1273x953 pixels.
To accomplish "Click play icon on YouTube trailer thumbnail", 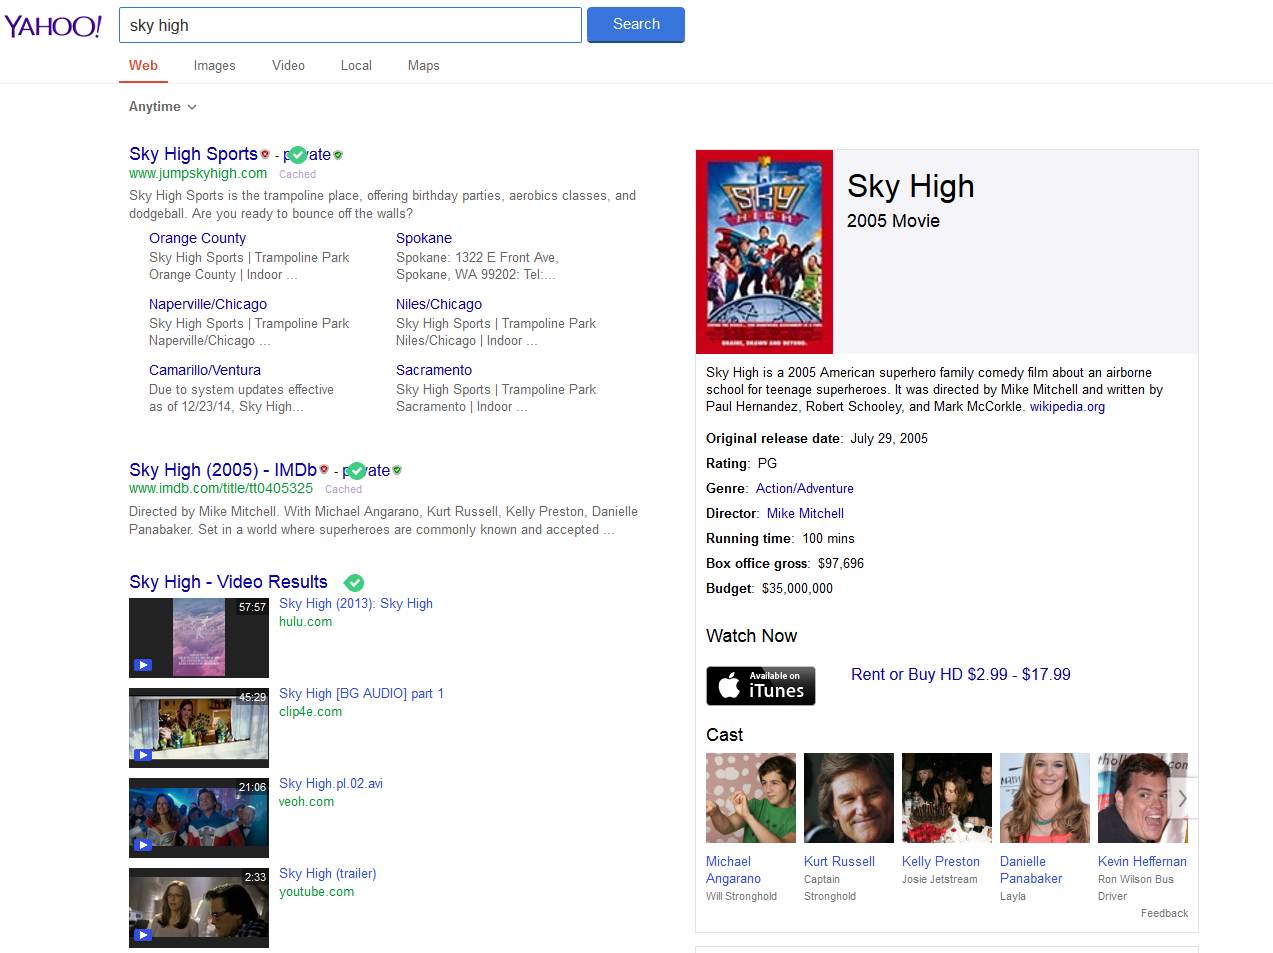I will tap(143, 935).
